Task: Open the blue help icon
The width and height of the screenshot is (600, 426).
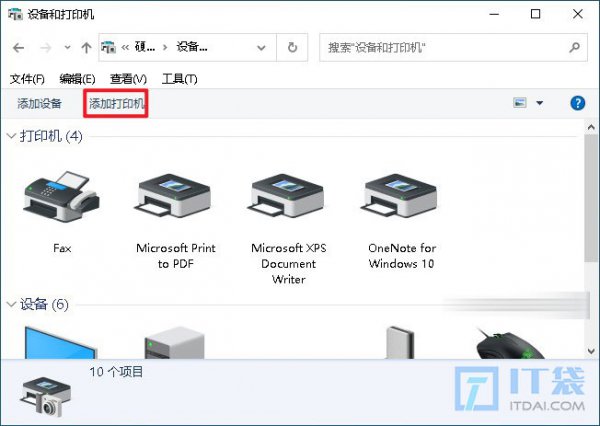Action: (x=577, y=103)
